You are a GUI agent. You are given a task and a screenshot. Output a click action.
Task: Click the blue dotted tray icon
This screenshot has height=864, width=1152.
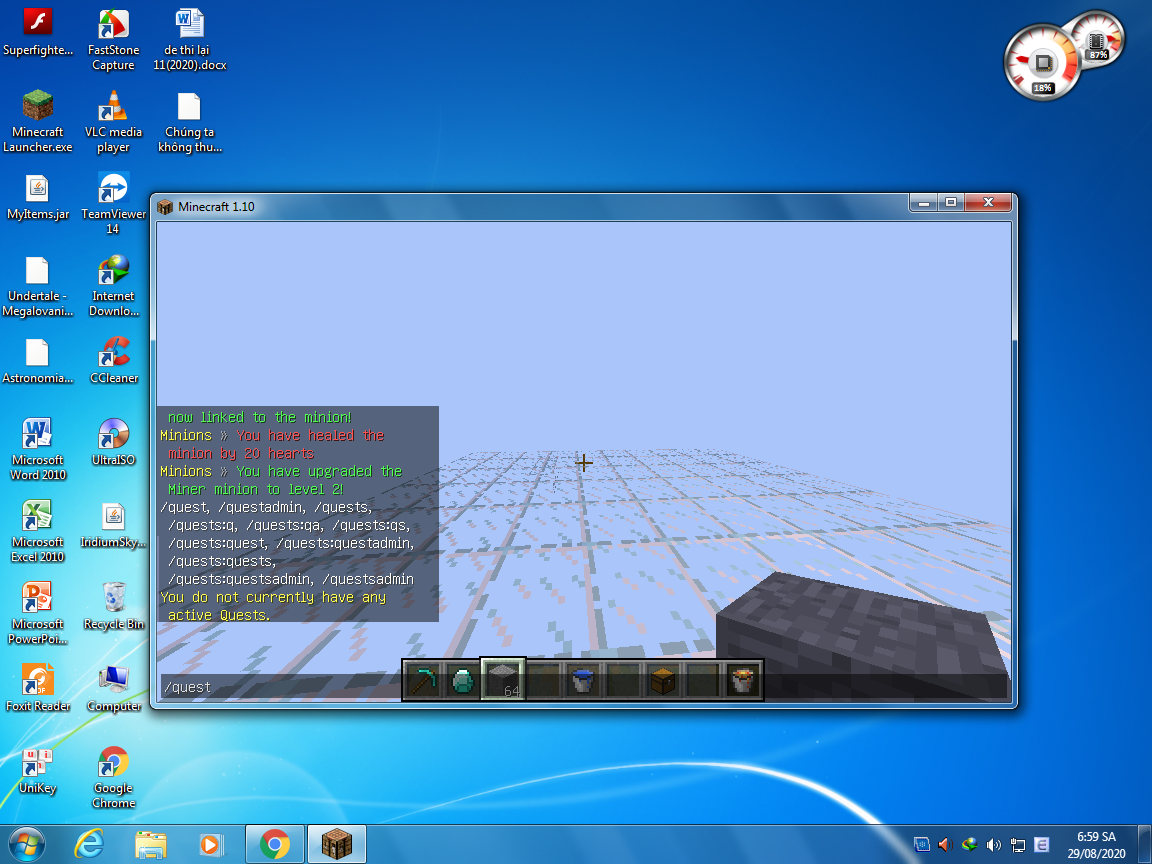921,845
